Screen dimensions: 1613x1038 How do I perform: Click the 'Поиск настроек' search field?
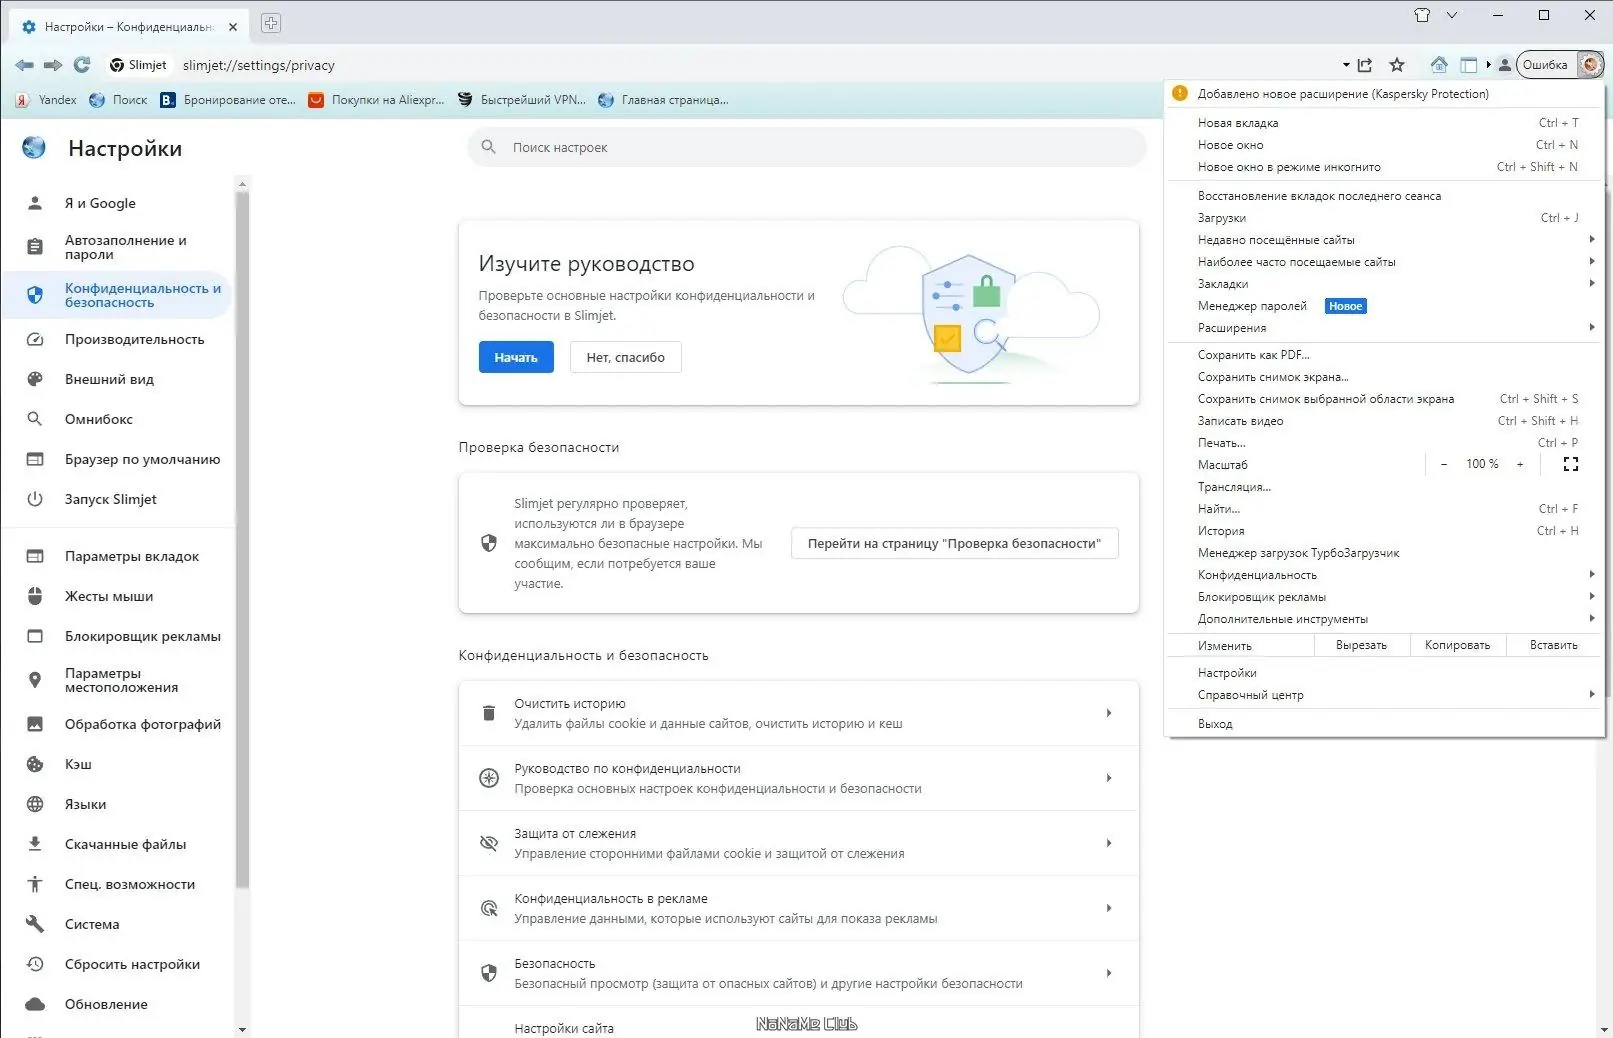click(806, 147)
